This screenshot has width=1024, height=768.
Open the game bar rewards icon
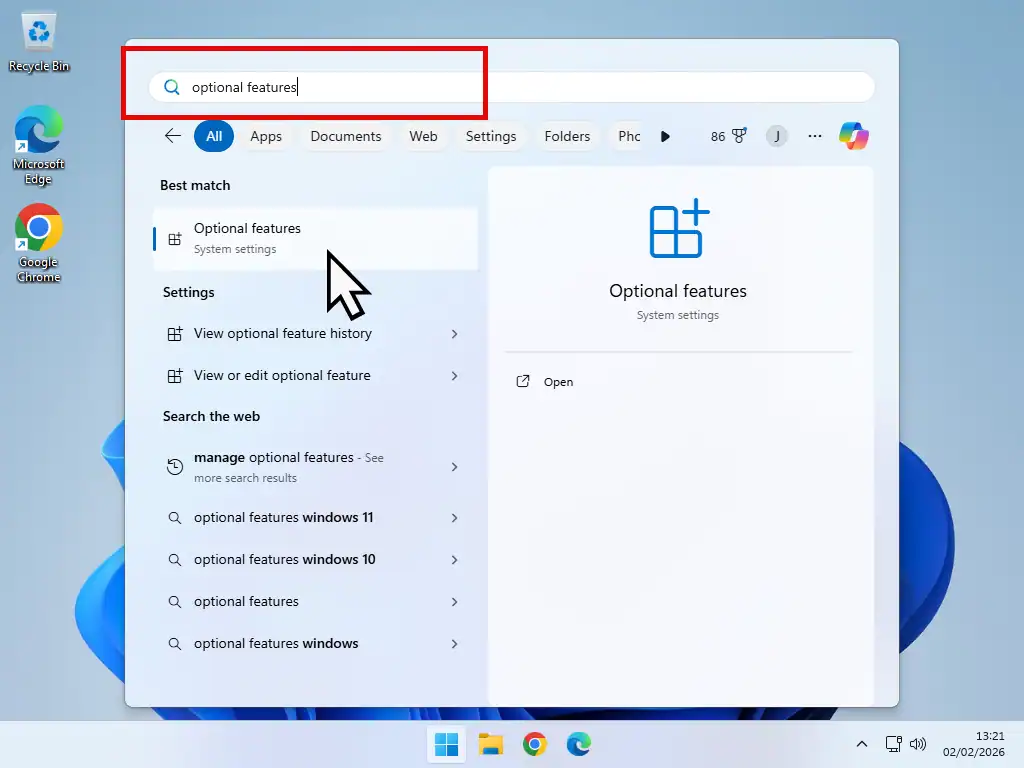tap(728, 136)
